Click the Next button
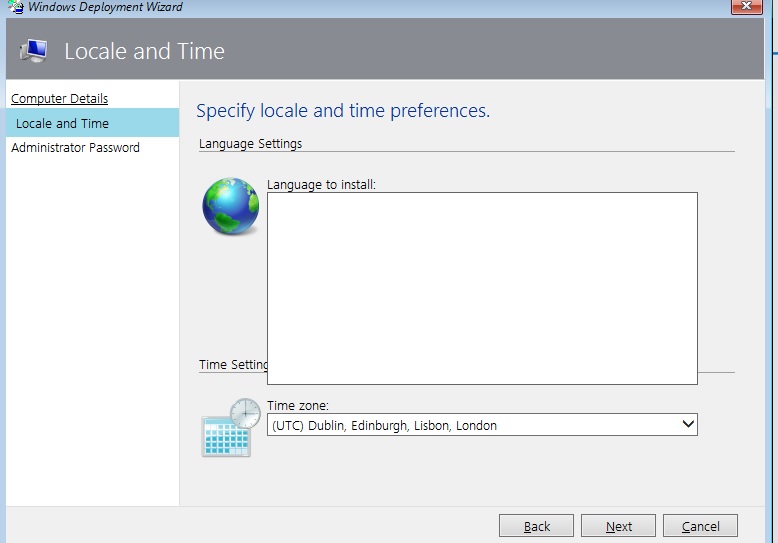 [x=619, y=526]
